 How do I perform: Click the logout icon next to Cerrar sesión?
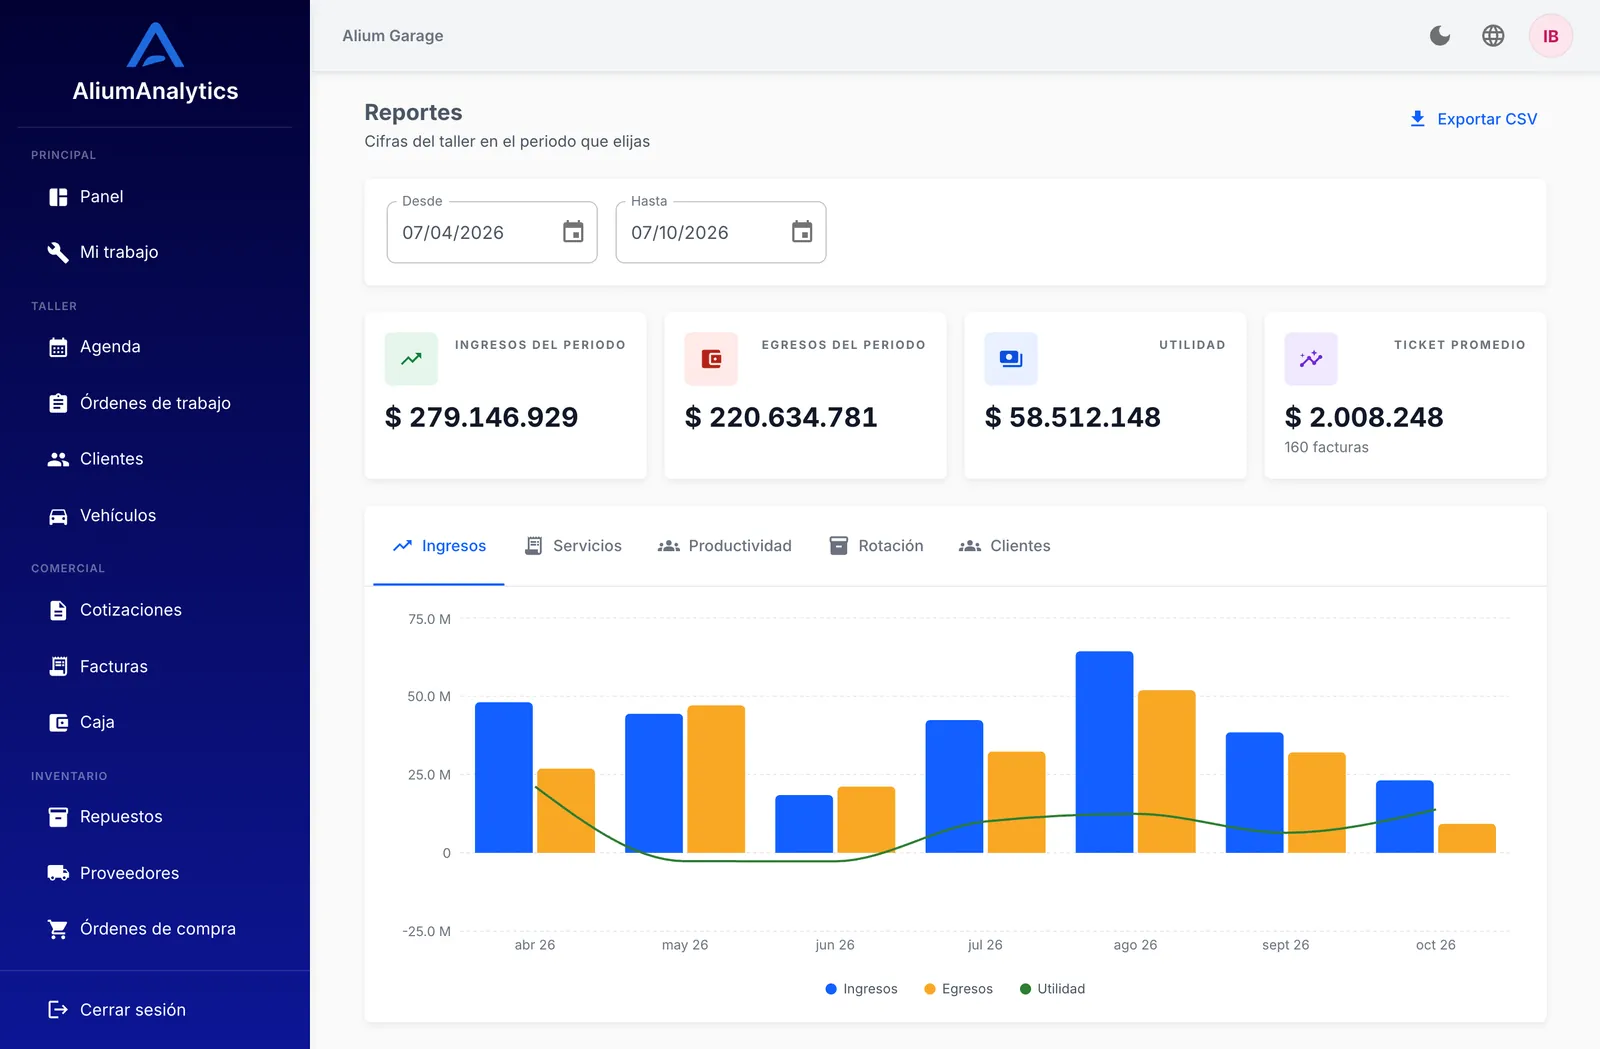(58, 1010)
